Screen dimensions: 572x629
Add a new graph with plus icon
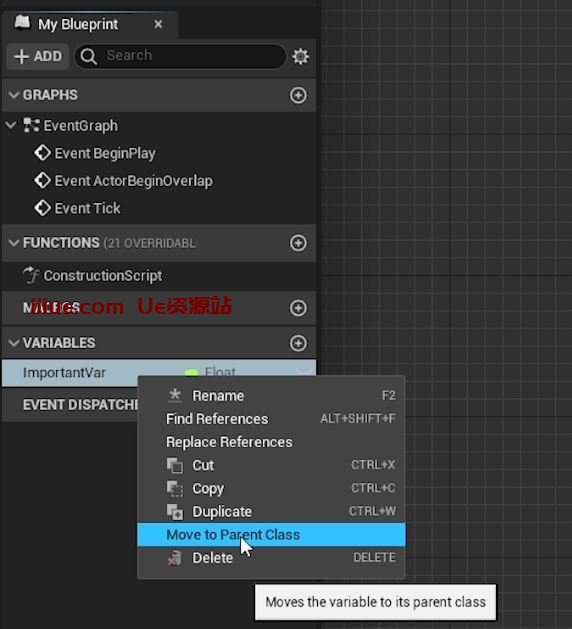click(298, 95)
